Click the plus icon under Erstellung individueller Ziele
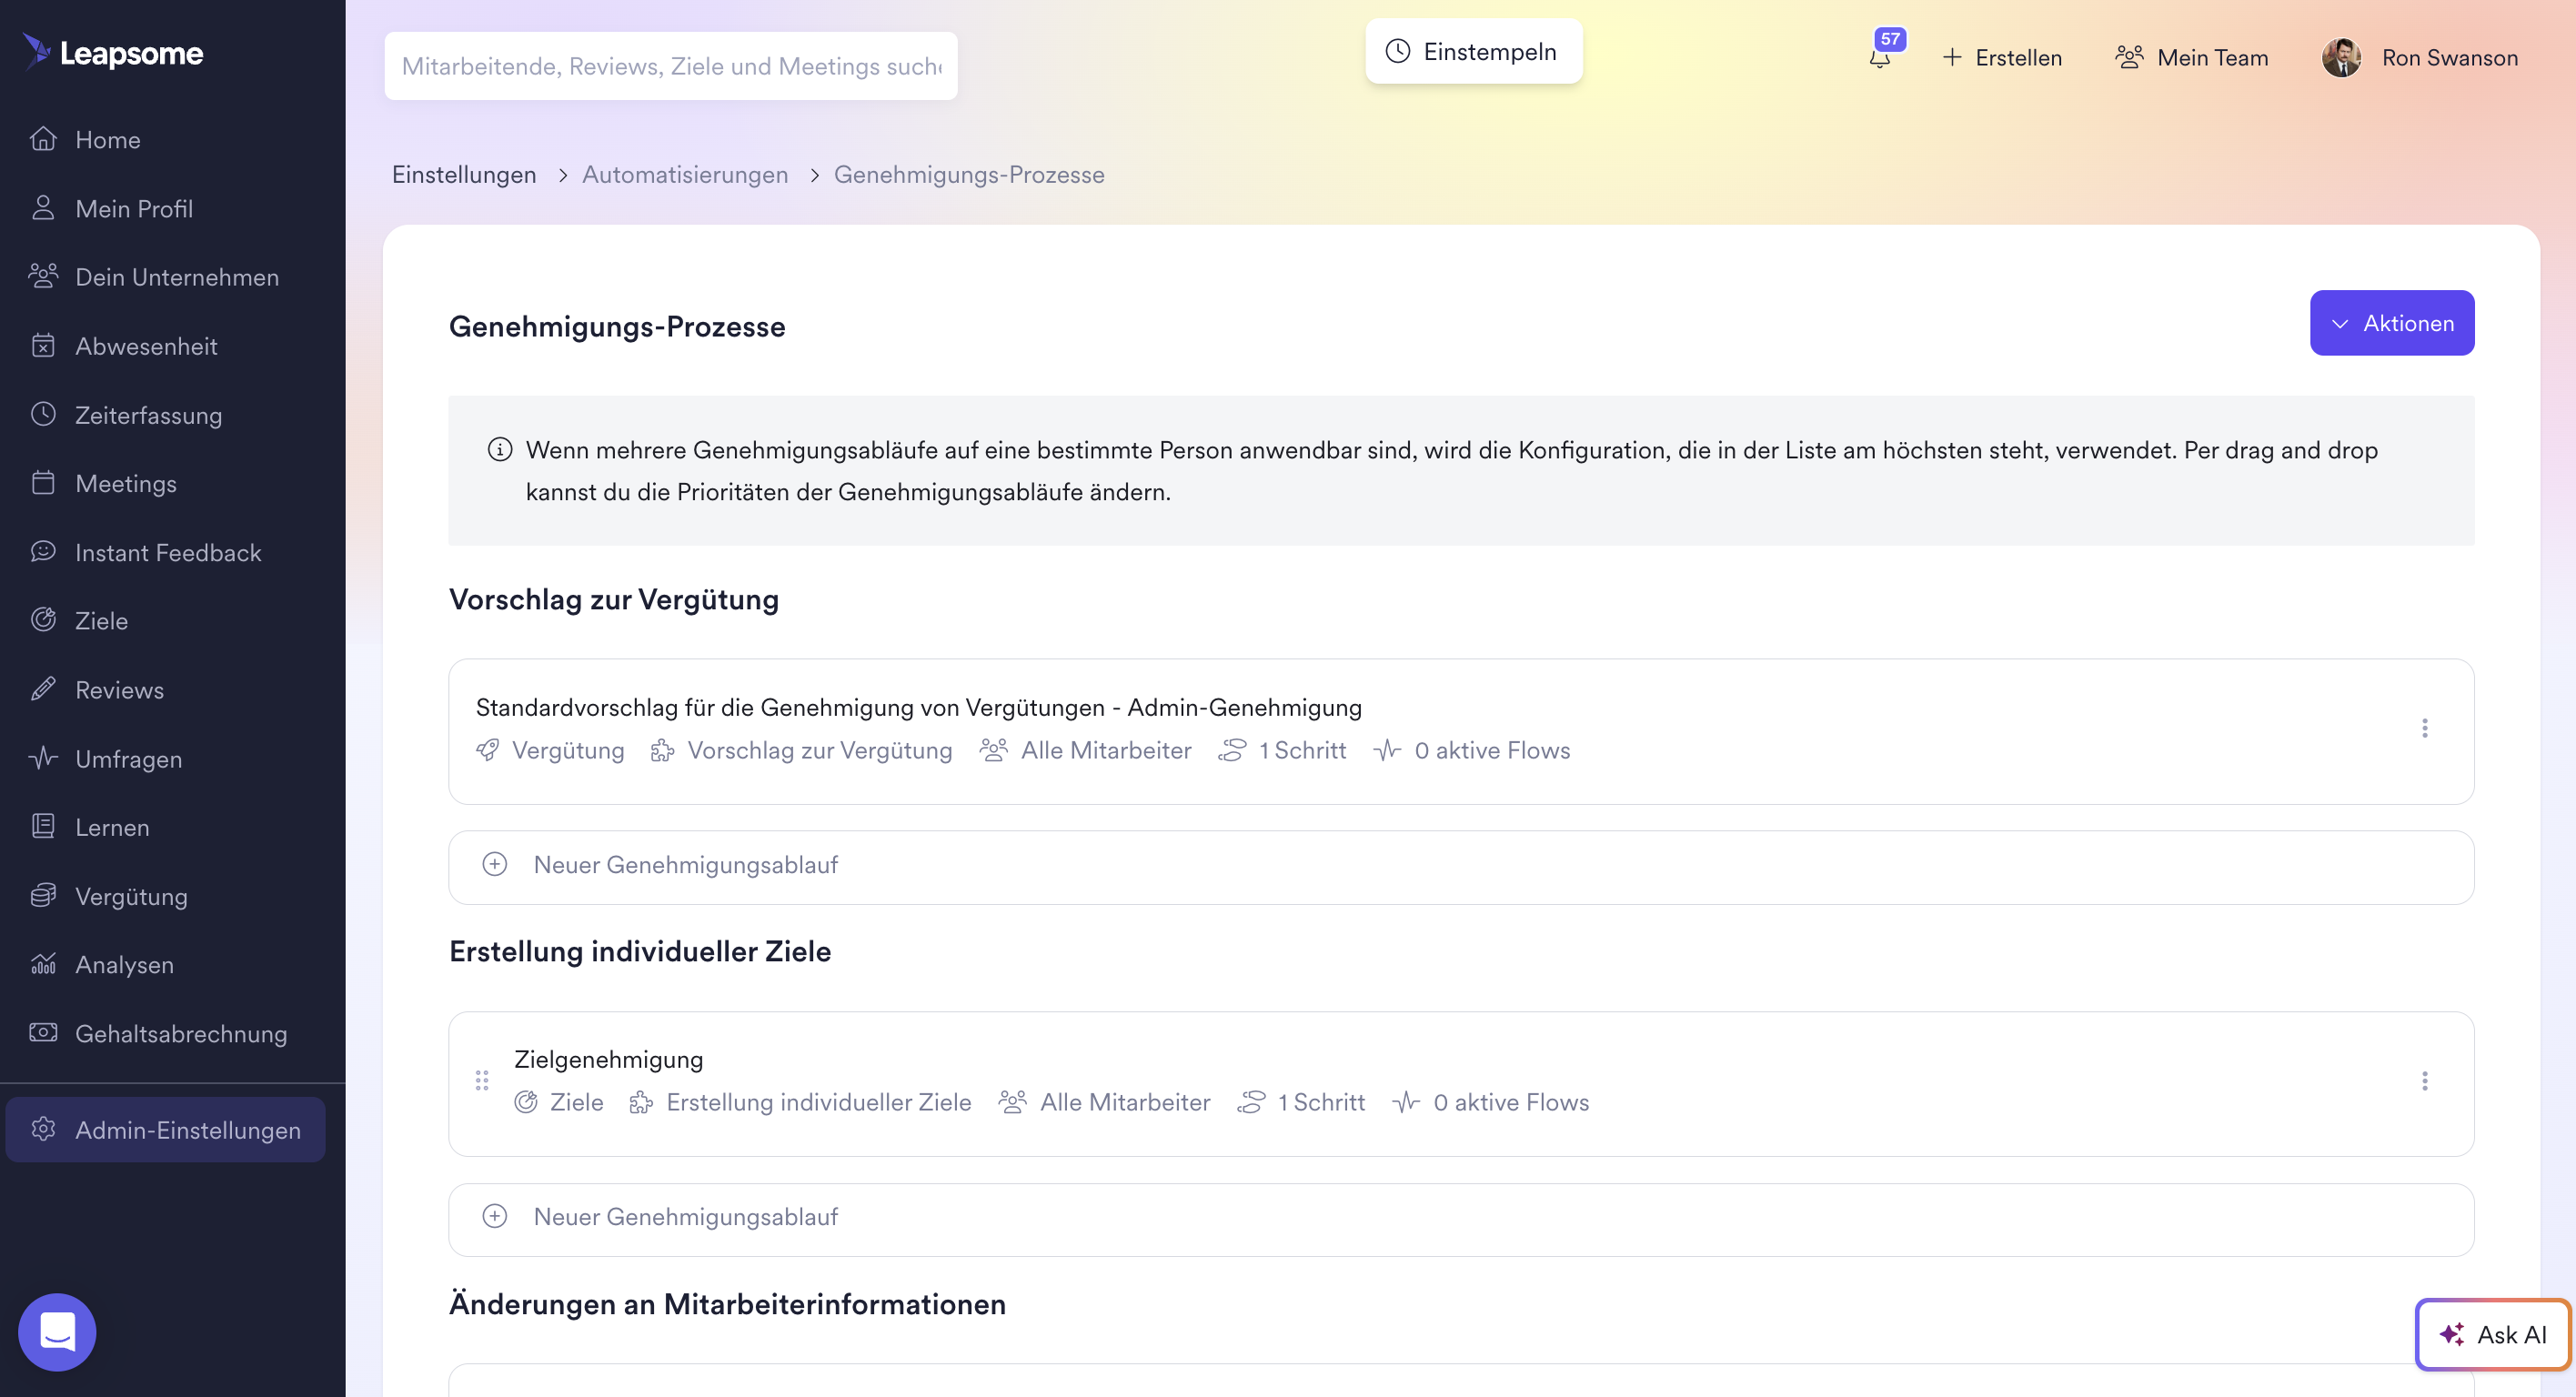The width and height of the screenshot is (2576, 1397). coord(495,1216)
